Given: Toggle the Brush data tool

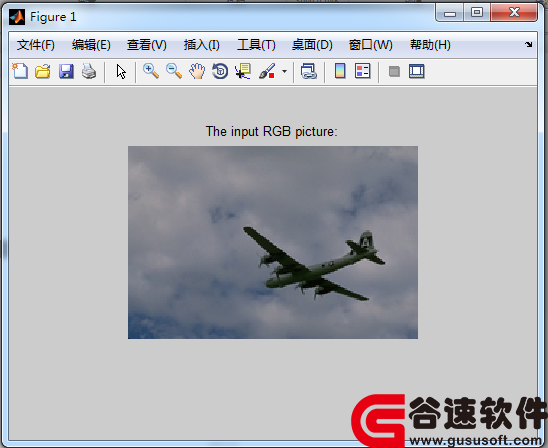Looking at the screenshot, I should pyautogui.click(x=267, y=71).
